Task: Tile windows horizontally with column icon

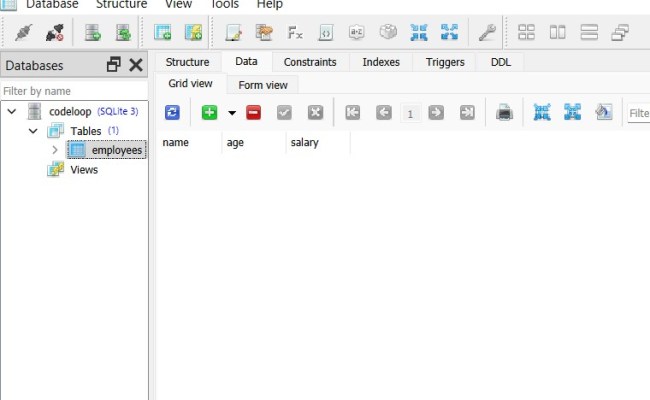Action: [558, 32]
